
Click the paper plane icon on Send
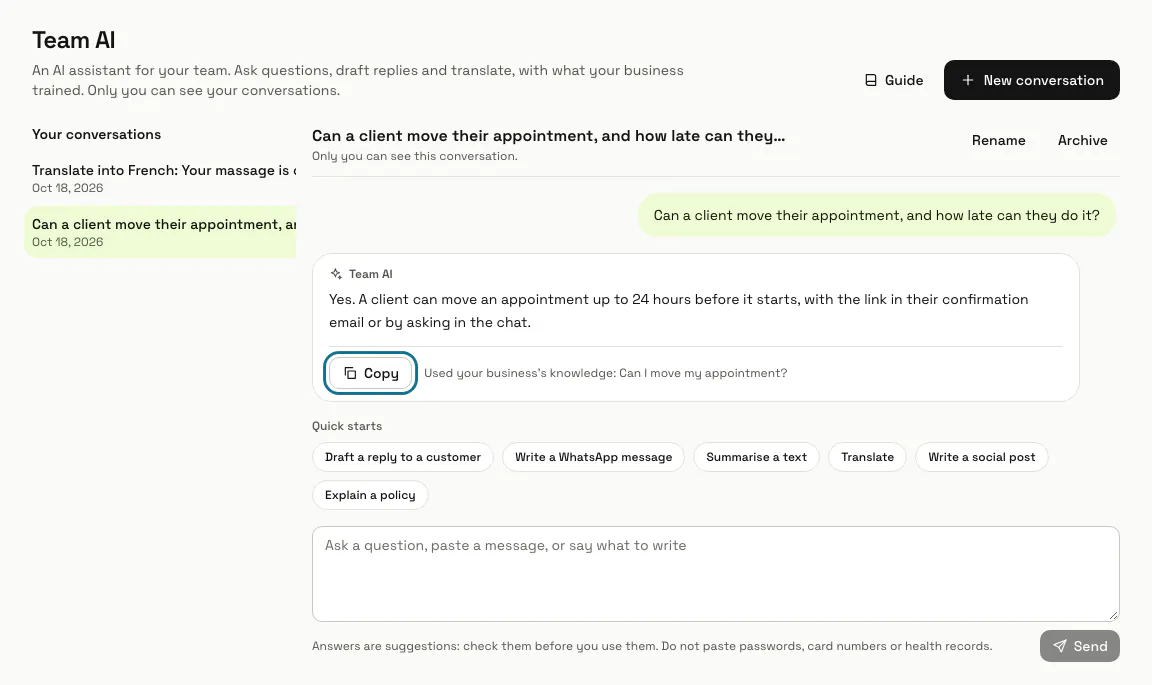(x=1059, y=646)
